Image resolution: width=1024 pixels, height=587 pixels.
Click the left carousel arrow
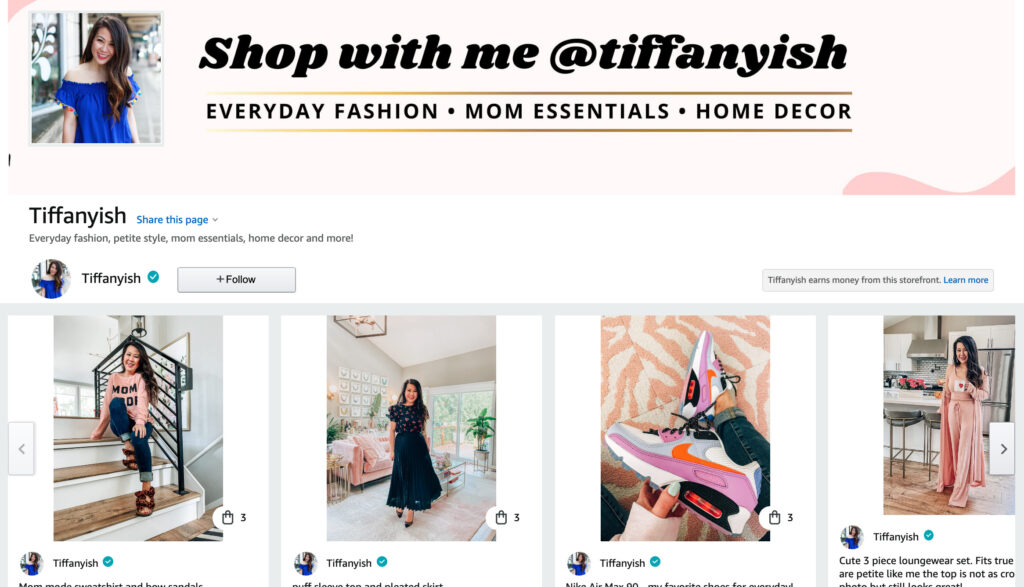pos(21,449)
